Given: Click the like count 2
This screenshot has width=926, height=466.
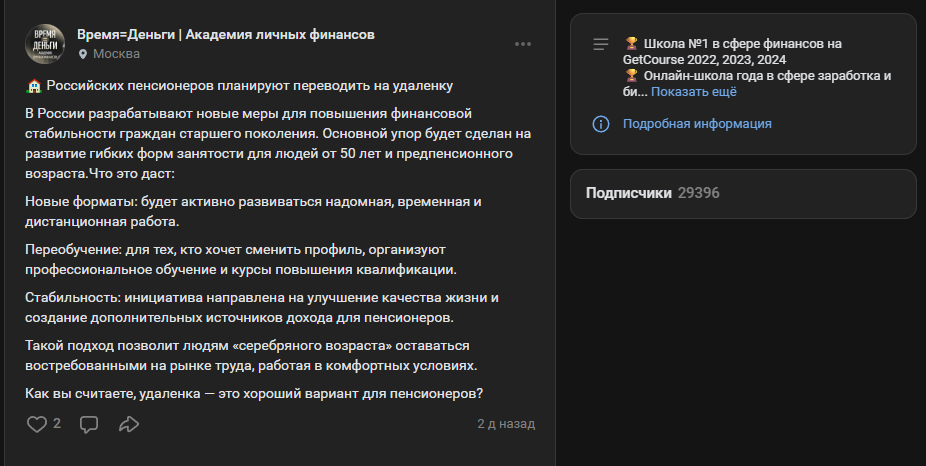Looking at the screenshot, I should point(57,423).
